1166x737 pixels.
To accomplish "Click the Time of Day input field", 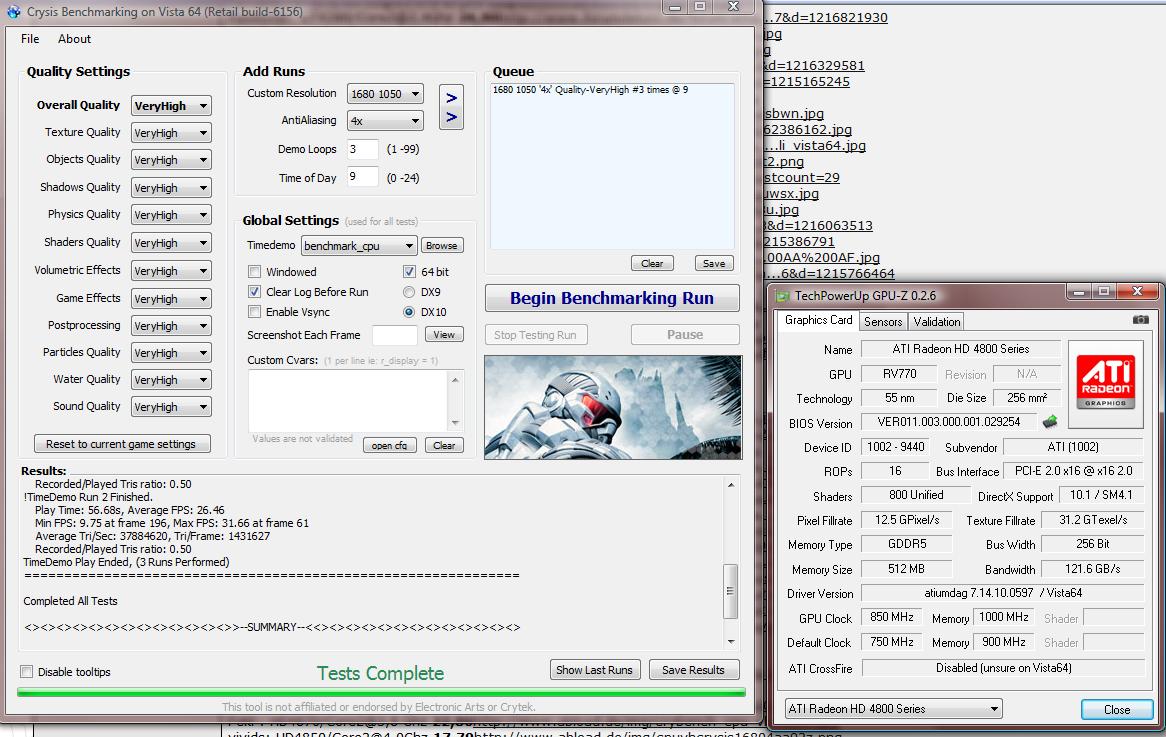I will (x=363, y=177).
